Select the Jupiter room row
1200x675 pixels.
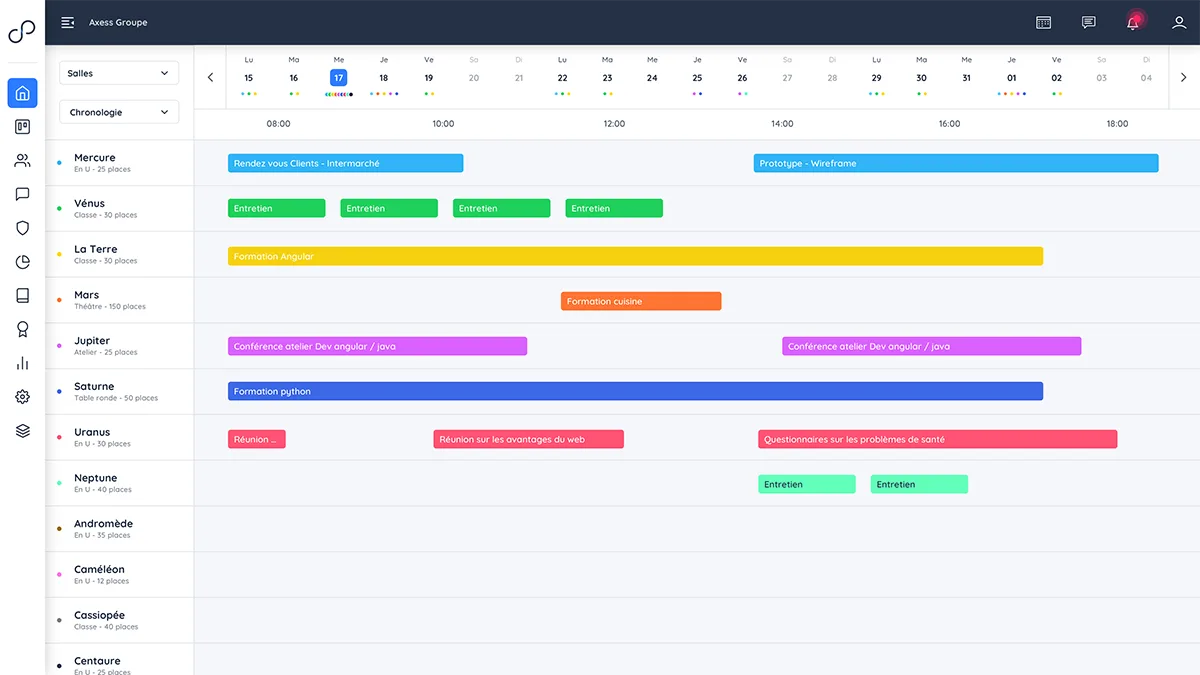click(x=120, y=346)
